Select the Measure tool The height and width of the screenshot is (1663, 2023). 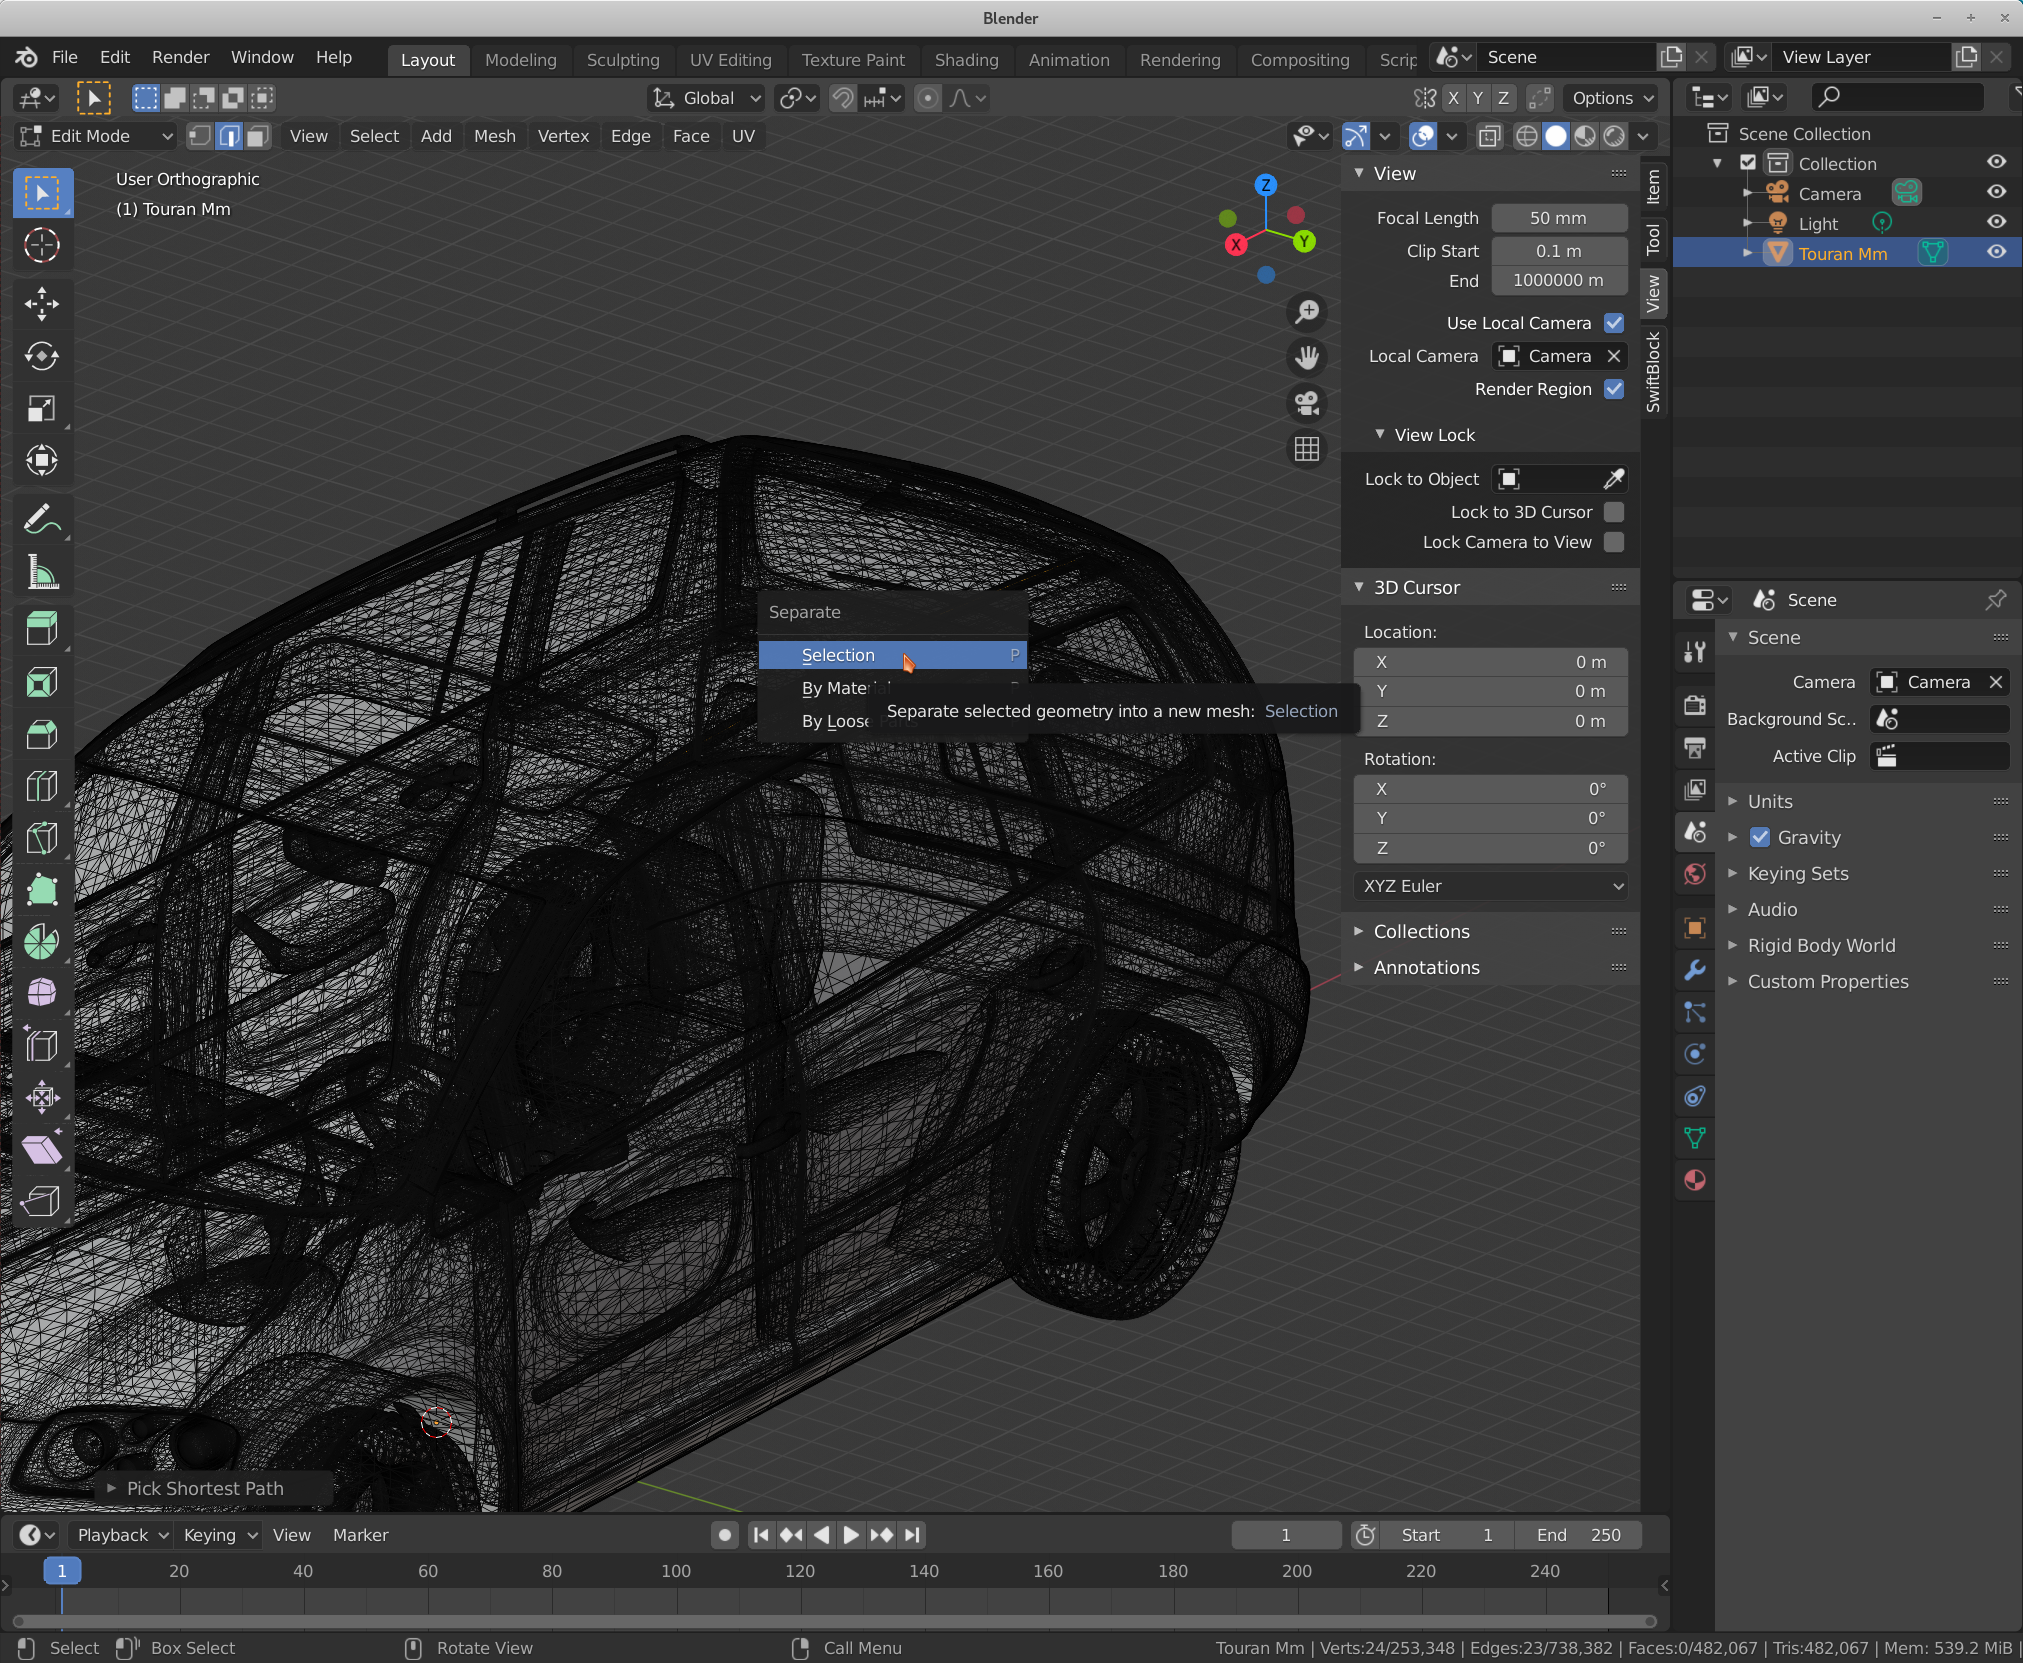tap(41, 573)
